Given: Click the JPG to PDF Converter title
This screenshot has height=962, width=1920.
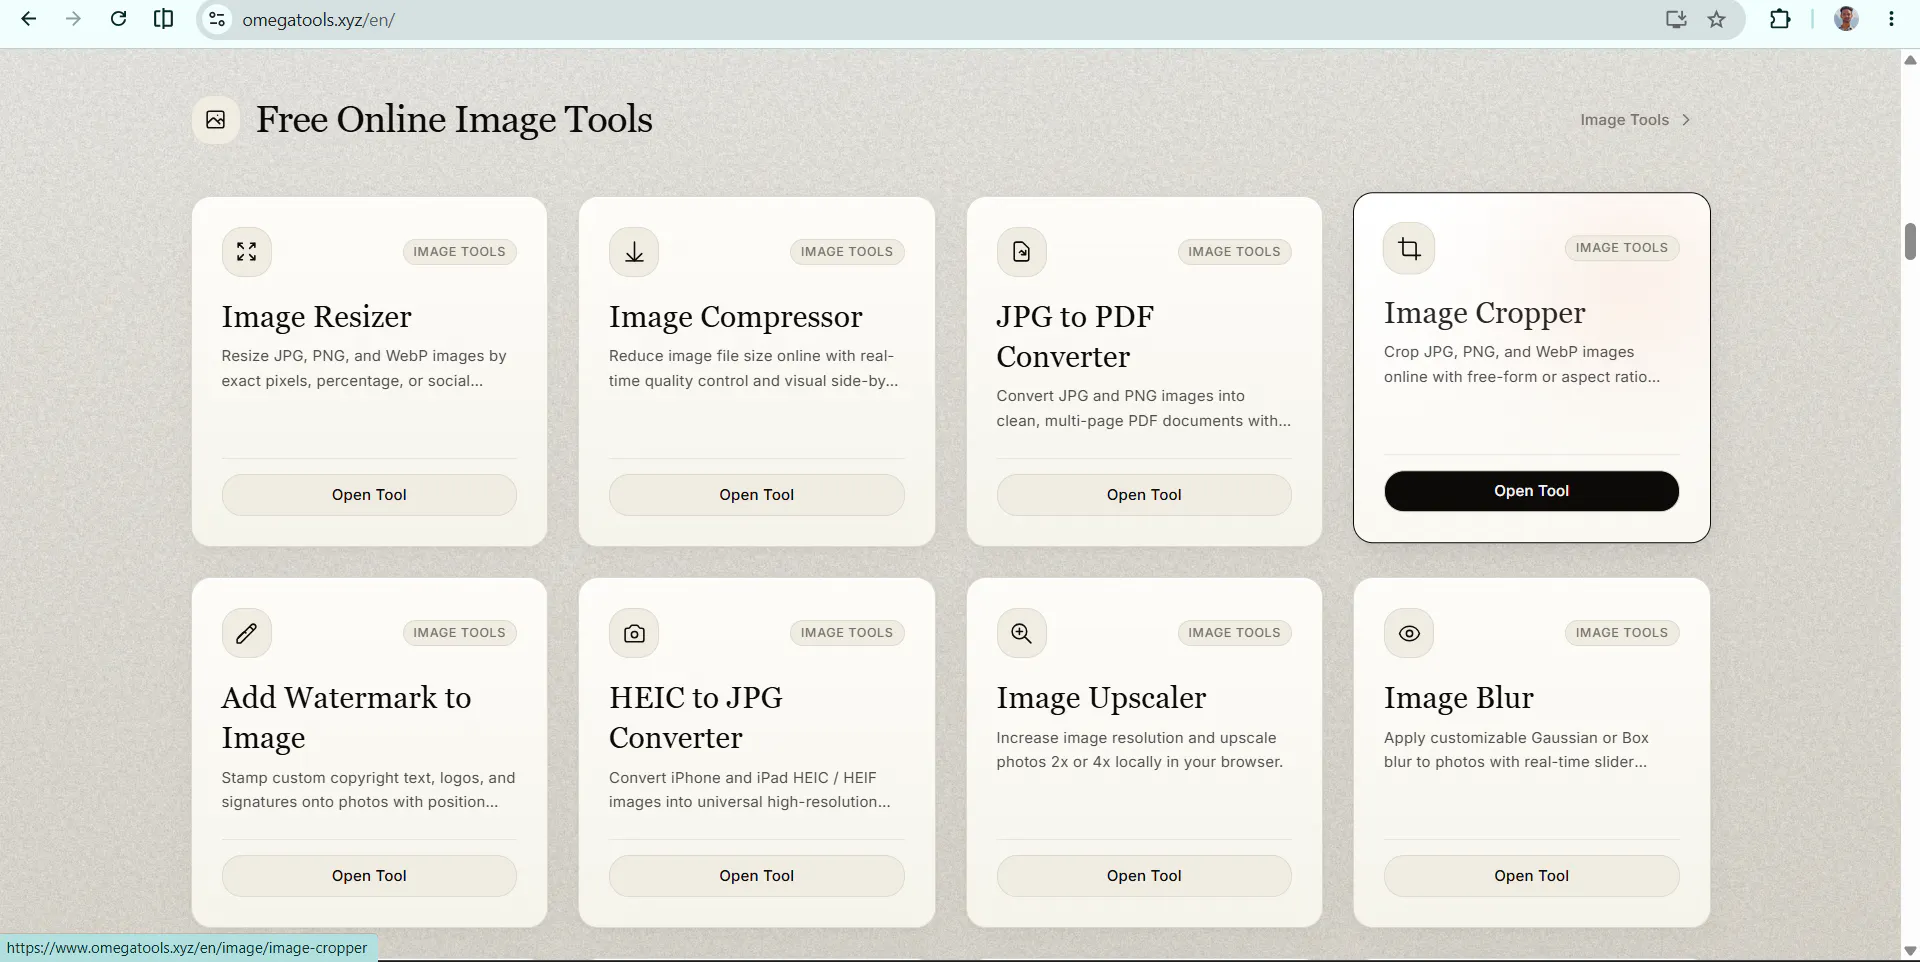Looking at the screenshot, I should 1075,337.
